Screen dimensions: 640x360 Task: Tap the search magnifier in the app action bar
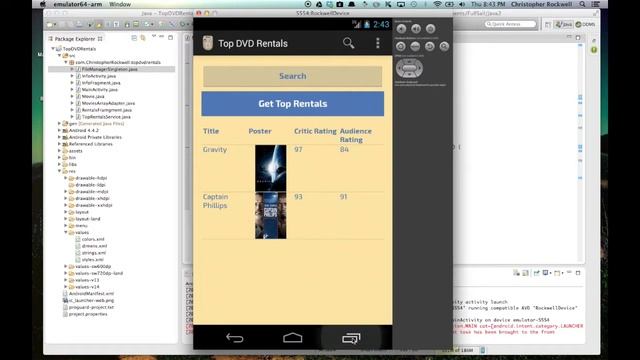(x=348, y=43)
